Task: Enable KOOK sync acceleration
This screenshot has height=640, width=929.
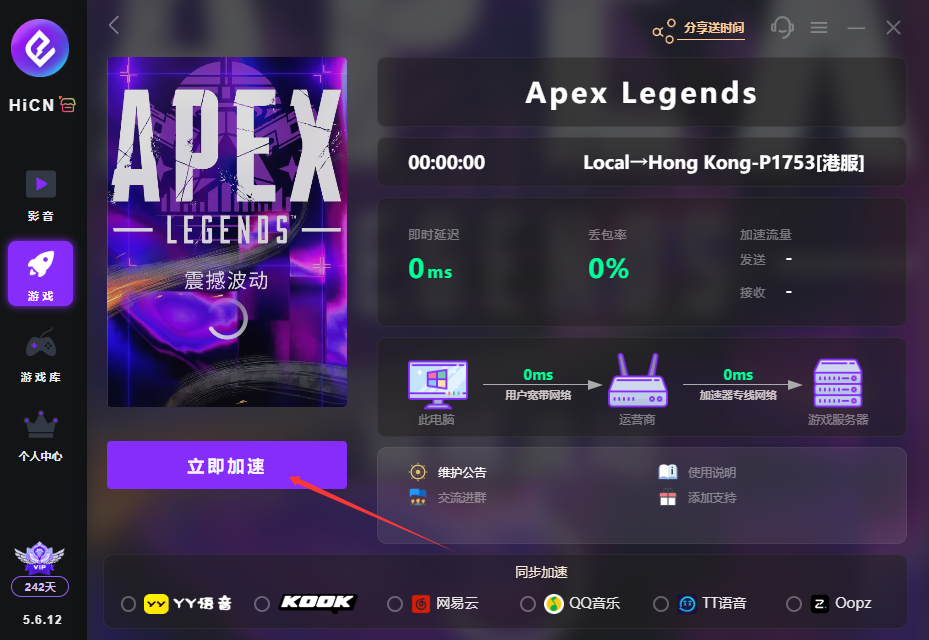Action: tap(261, 604)
